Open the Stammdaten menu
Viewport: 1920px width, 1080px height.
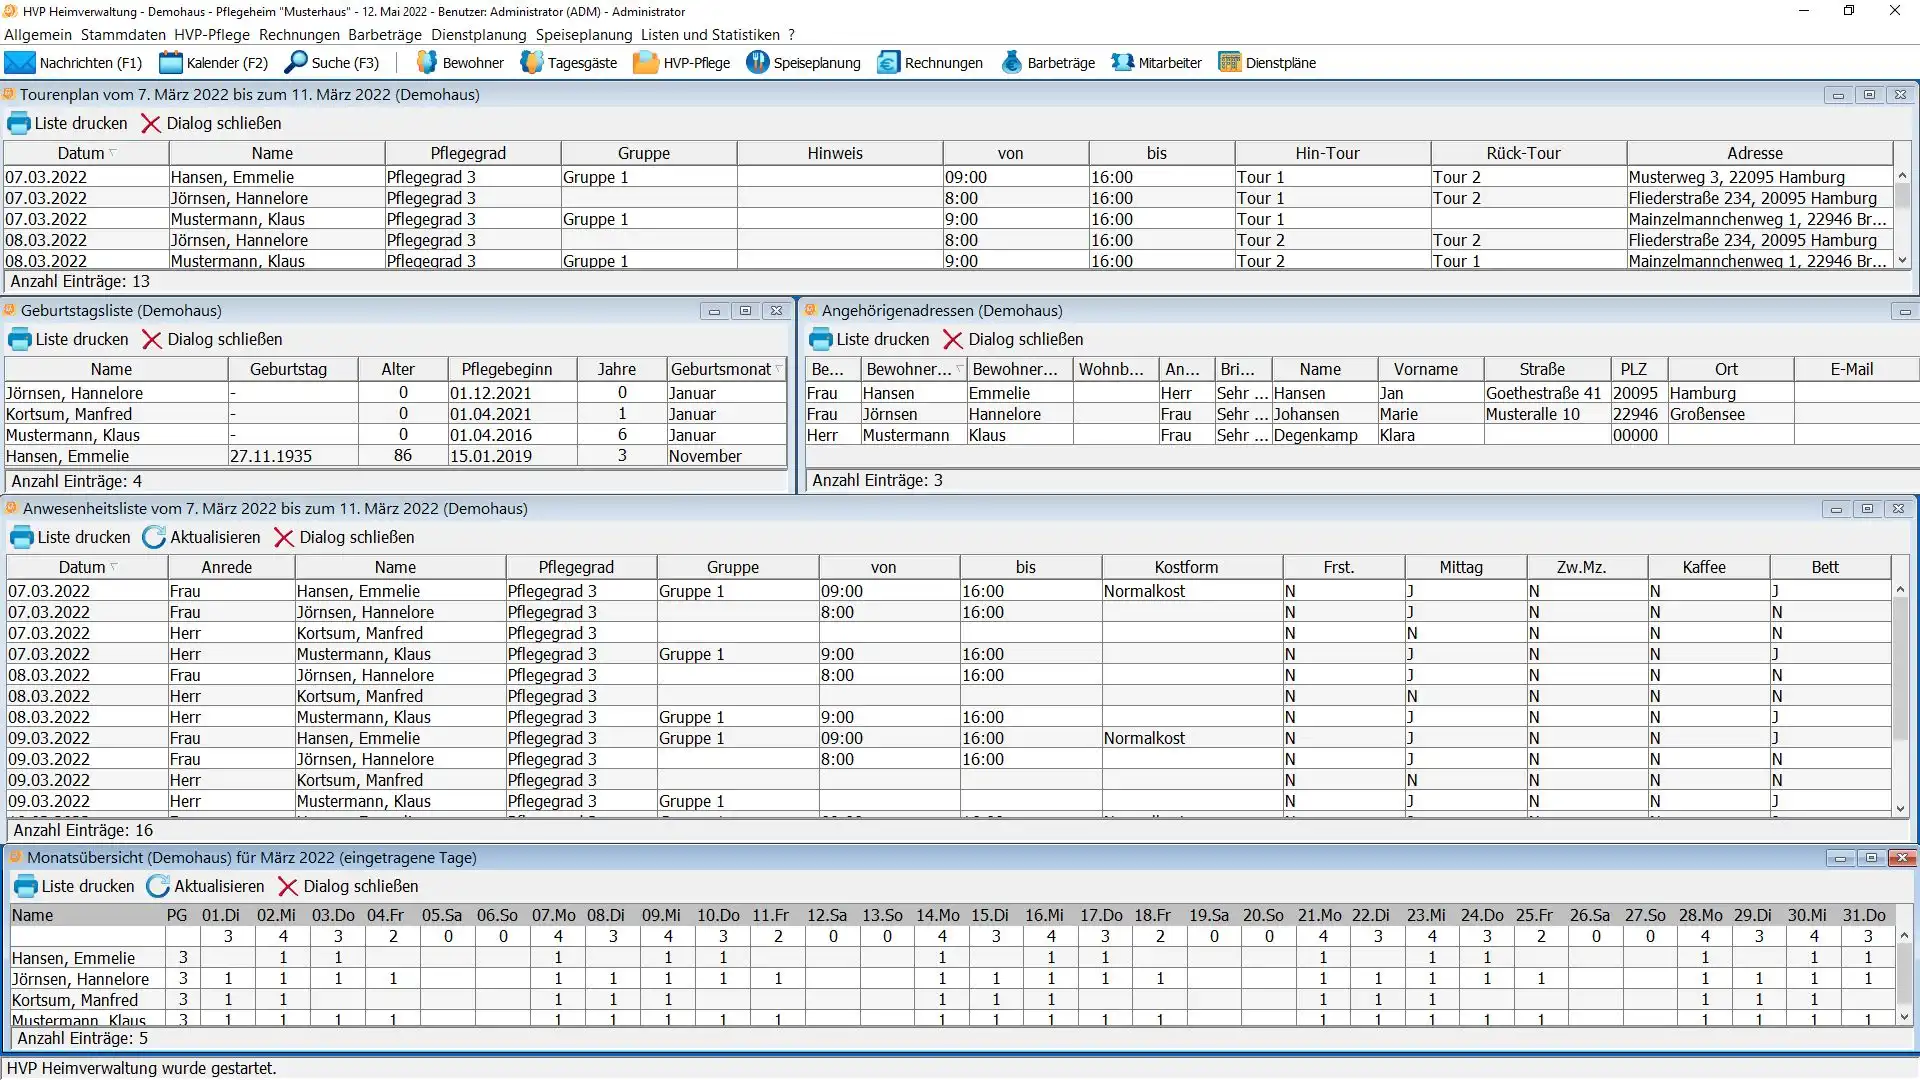[x=123, y=35]
